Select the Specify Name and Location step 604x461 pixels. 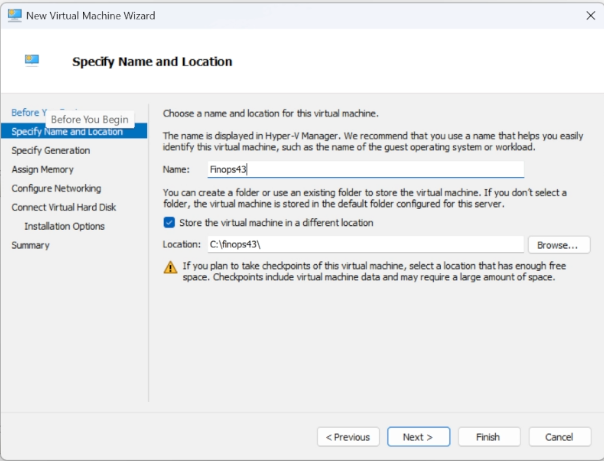[67, 131]
